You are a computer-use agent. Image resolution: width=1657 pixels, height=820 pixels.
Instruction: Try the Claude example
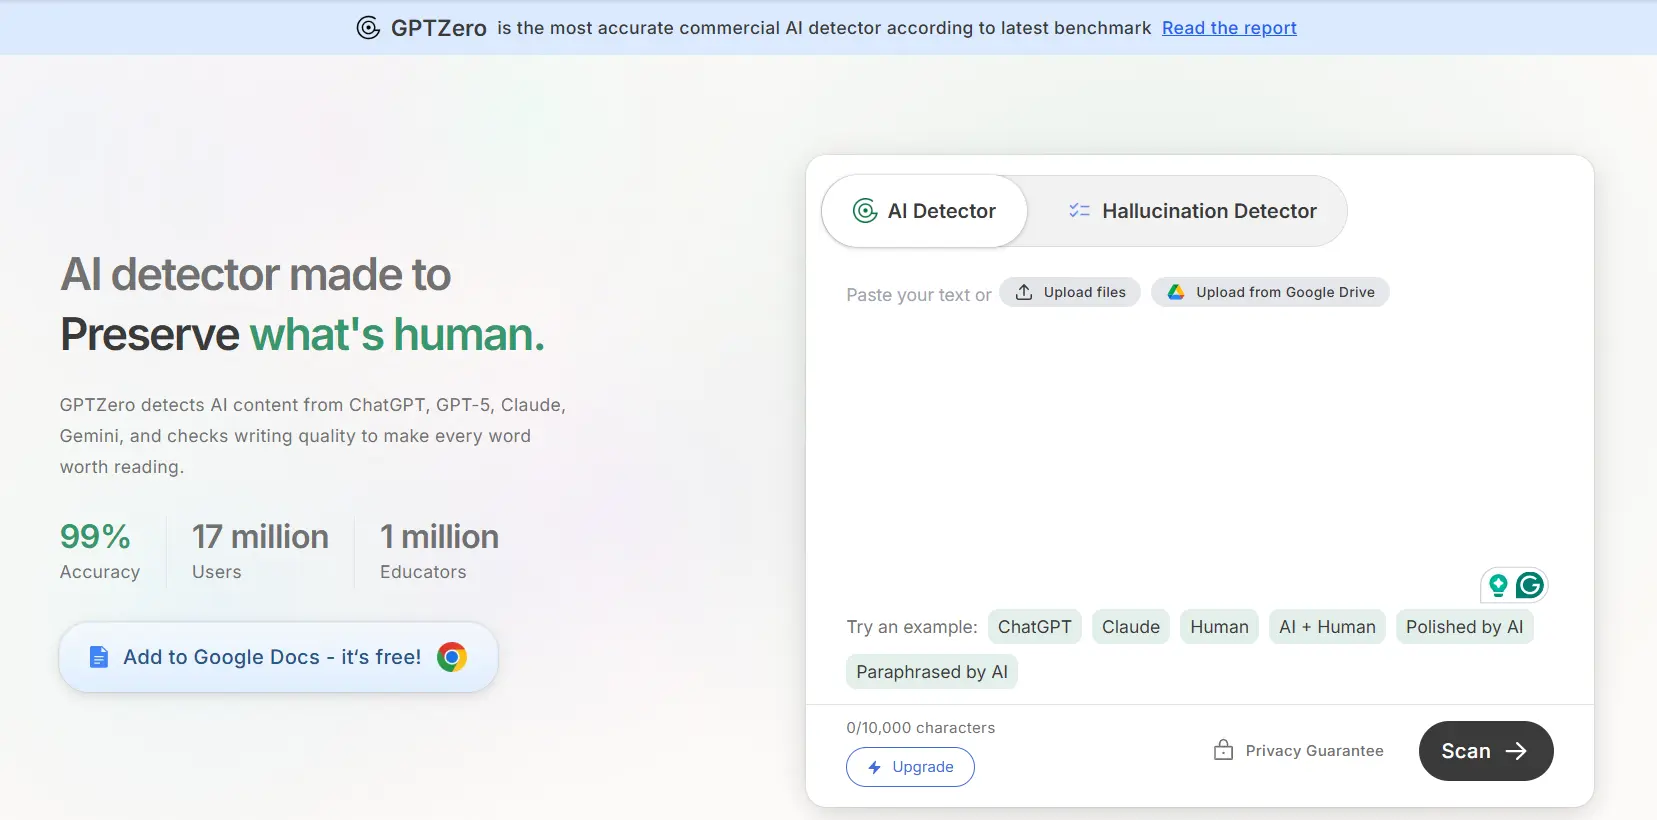1131,627
